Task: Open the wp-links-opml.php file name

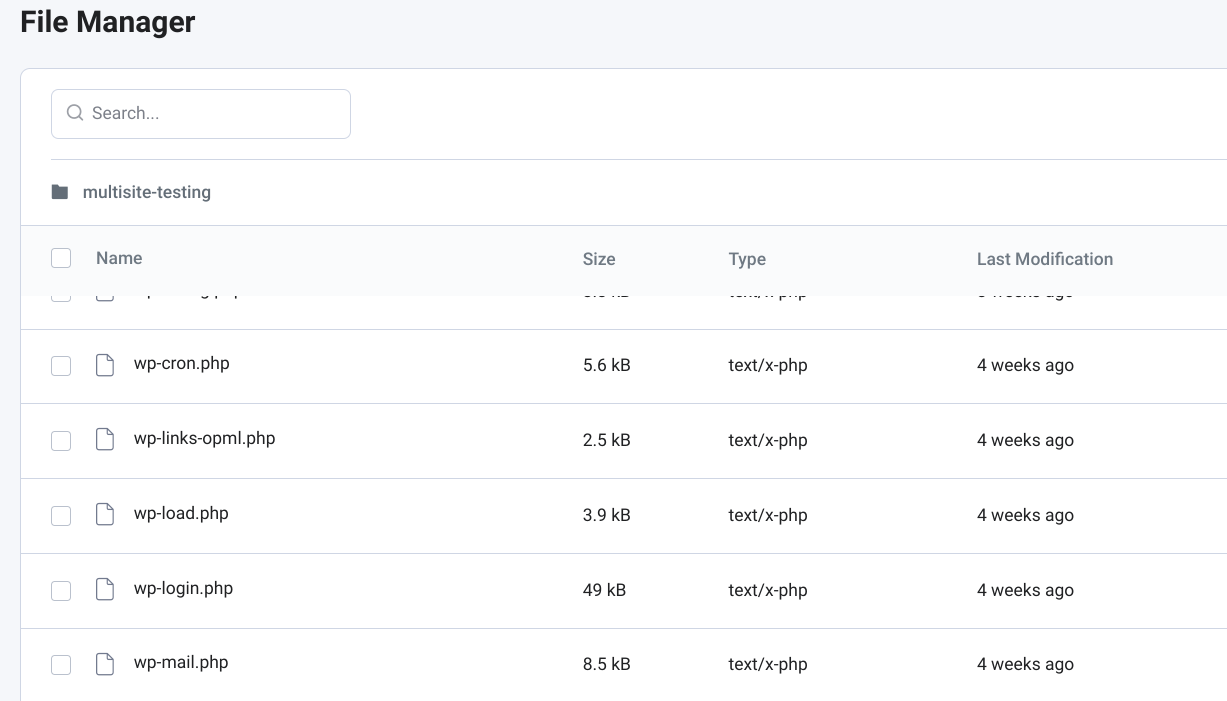Action: click(204, 438)
